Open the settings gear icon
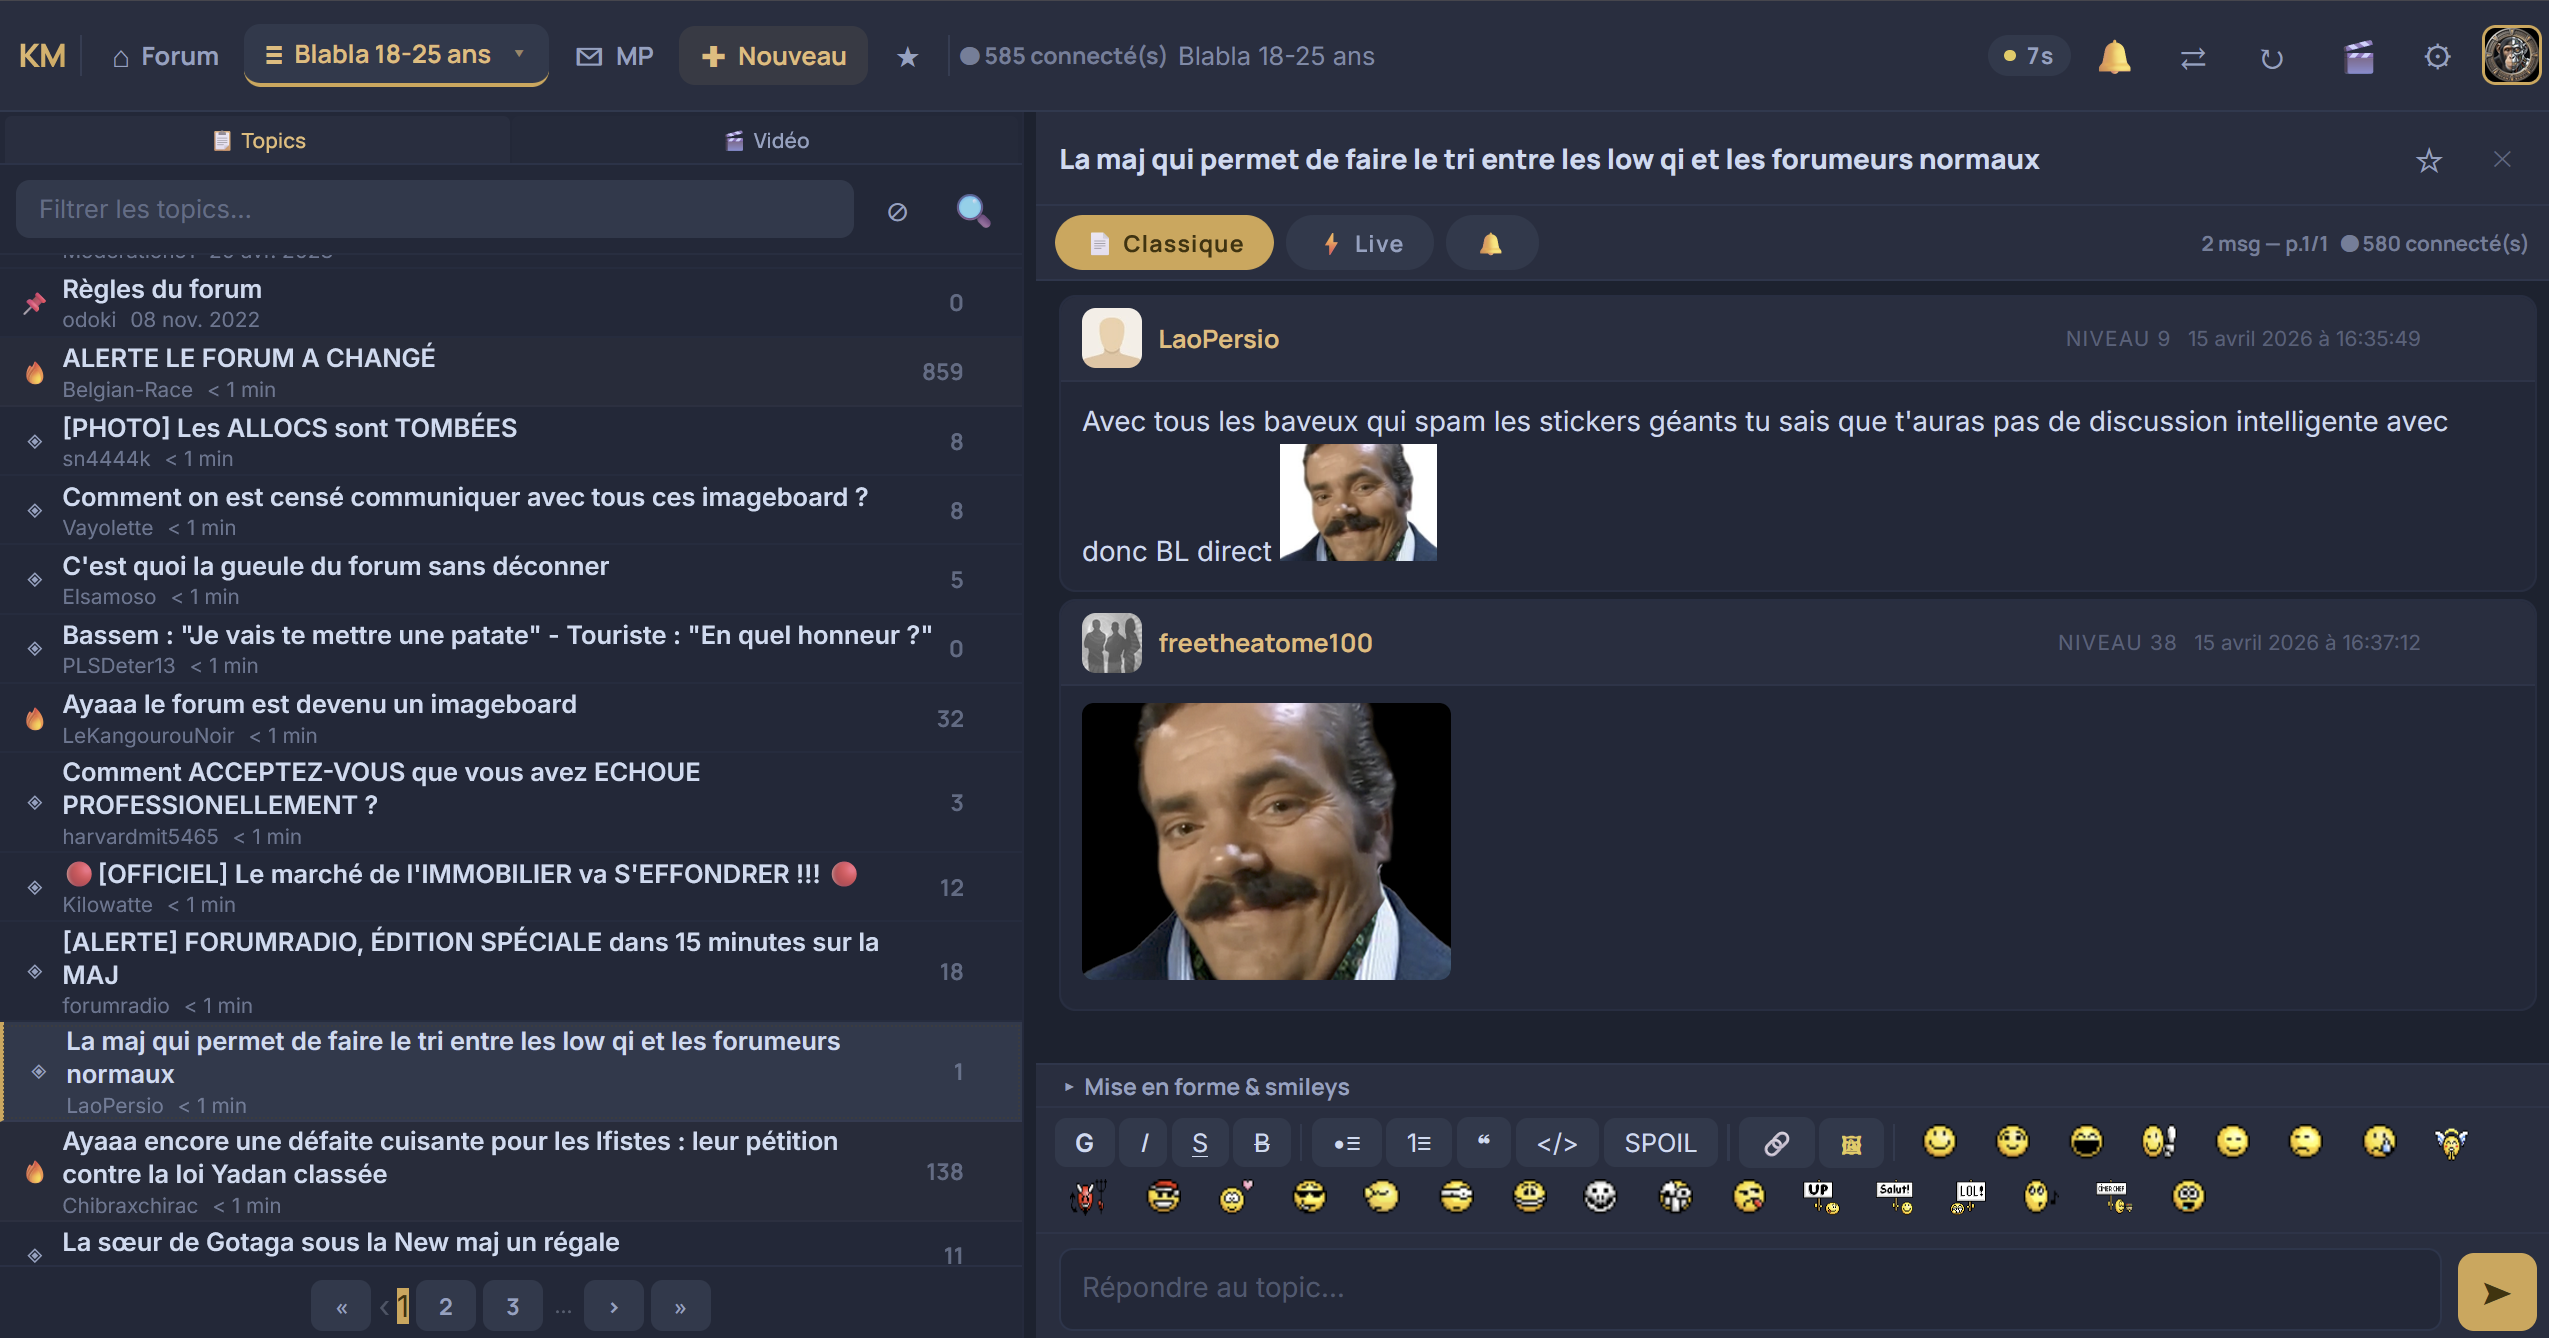 pyautogui.click(x=2437, y=57)
